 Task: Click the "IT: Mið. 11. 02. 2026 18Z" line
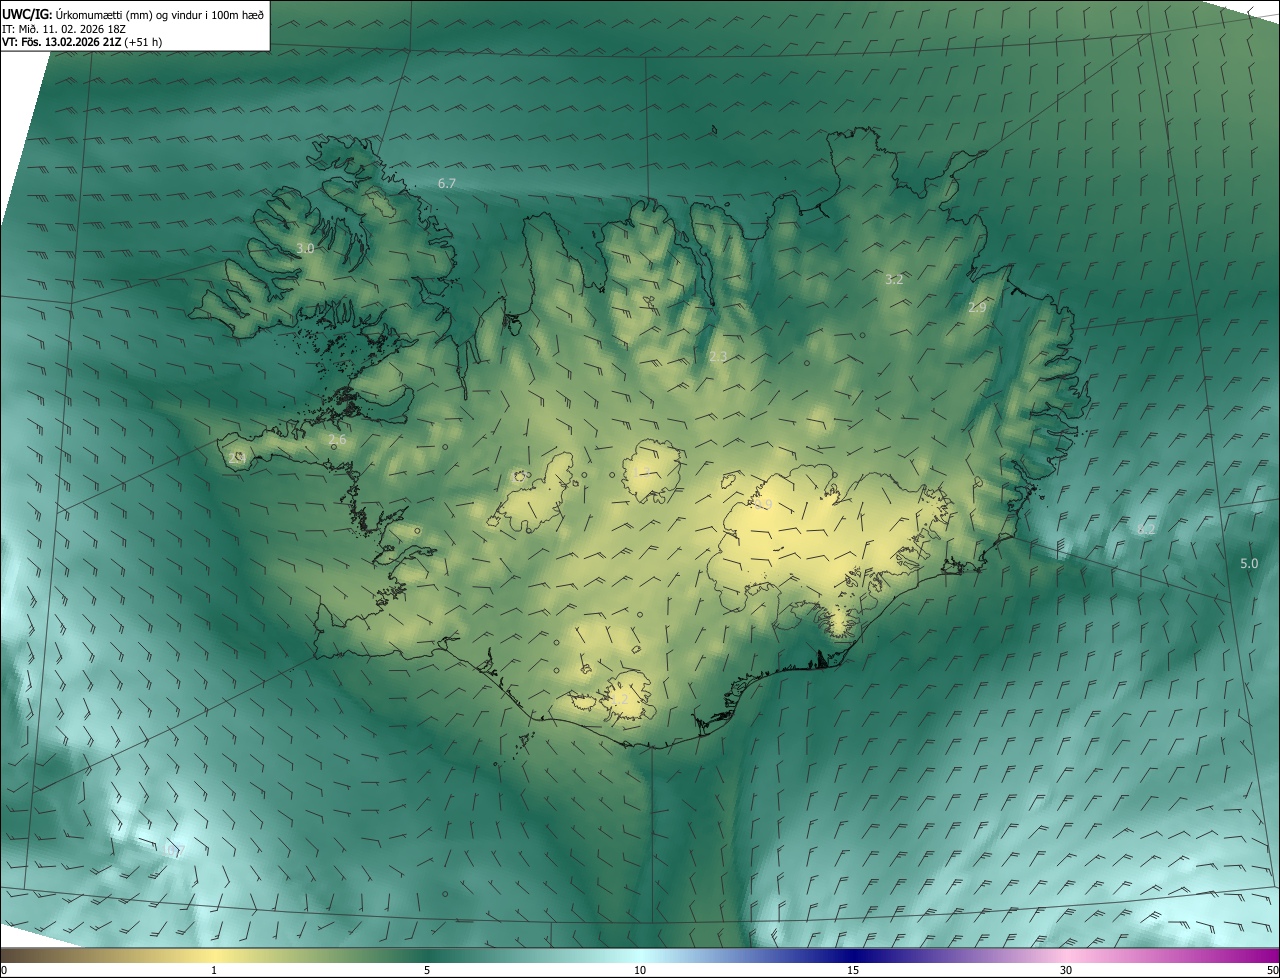pyautogui.click(x=64, y=28)
